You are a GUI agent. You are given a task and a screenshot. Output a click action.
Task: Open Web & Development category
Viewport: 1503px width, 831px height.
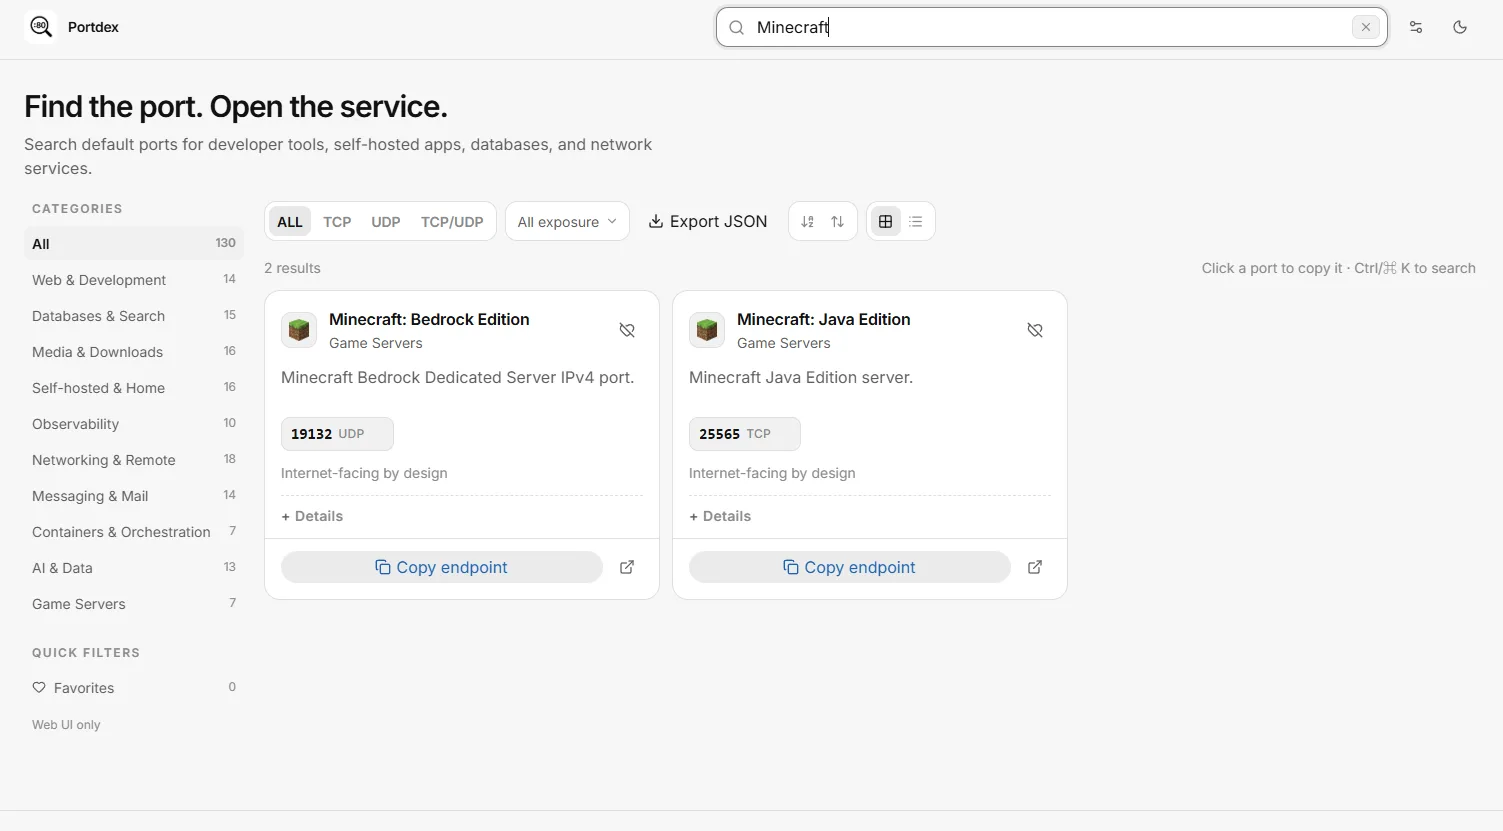(x=134, y=280)
